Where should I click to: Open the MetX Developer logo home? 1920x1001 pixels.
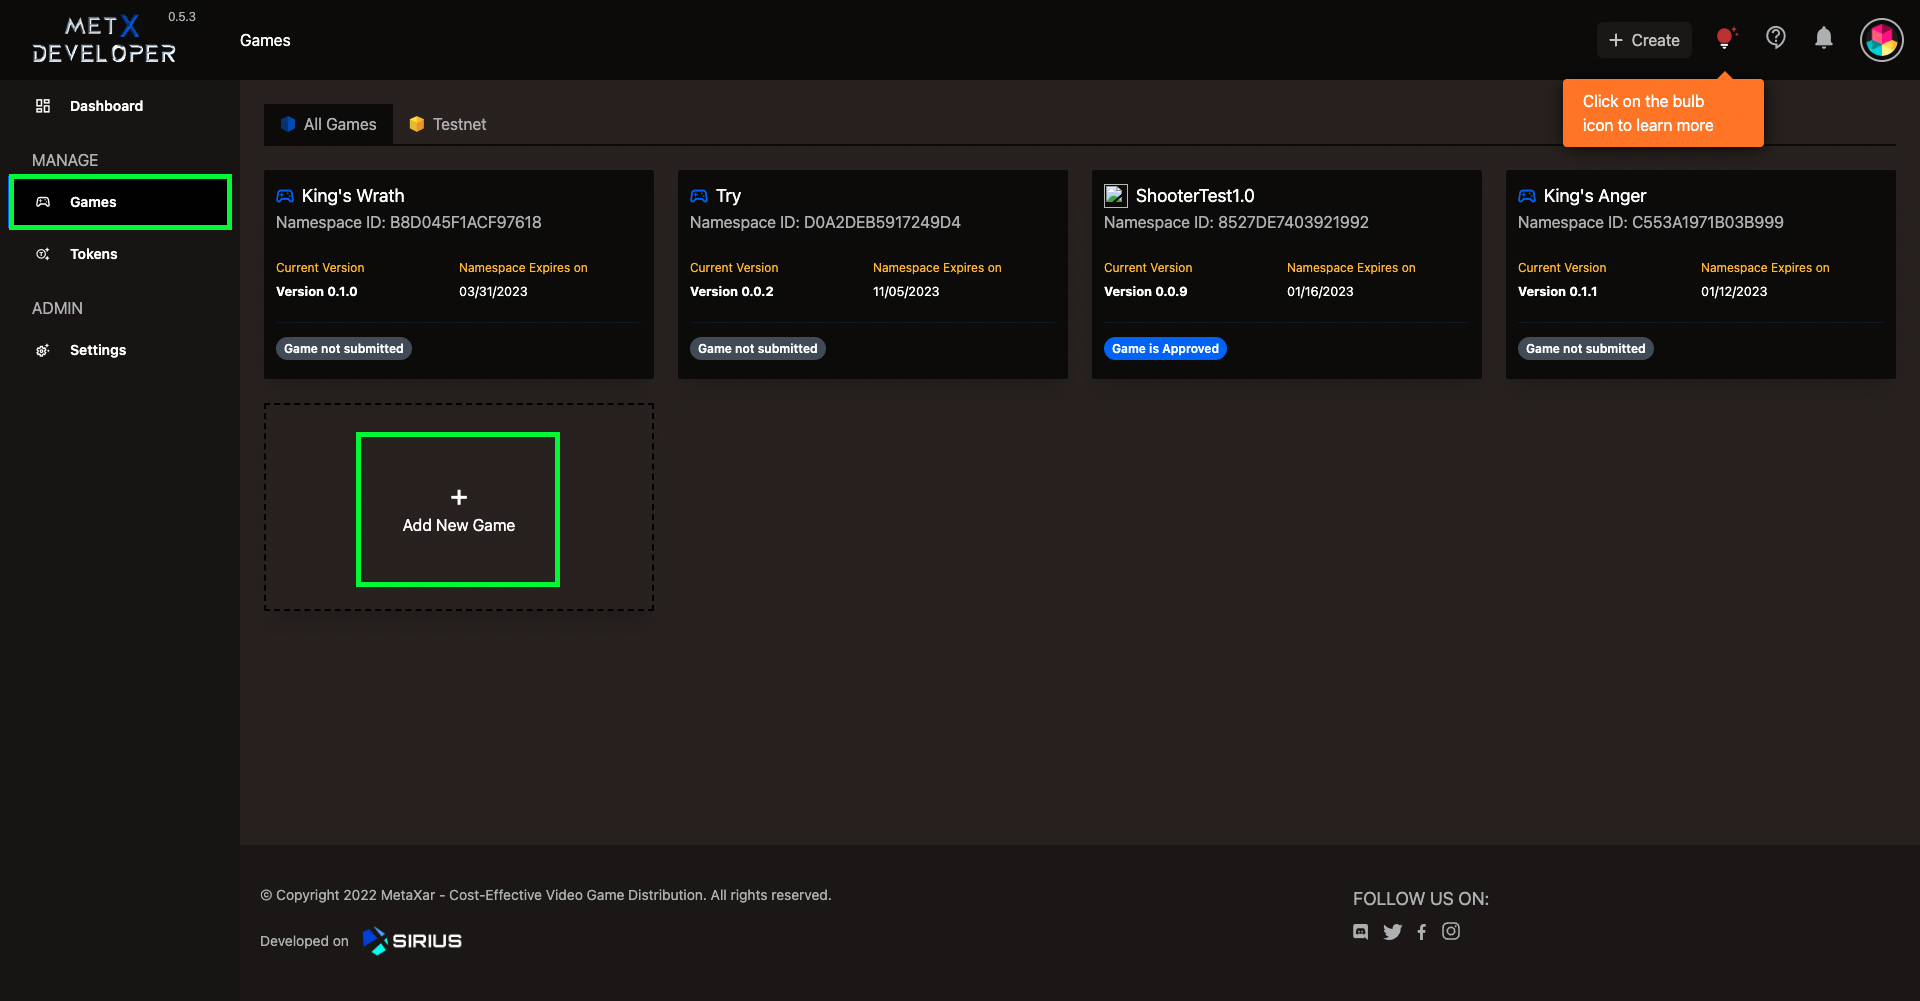[104, 40]
